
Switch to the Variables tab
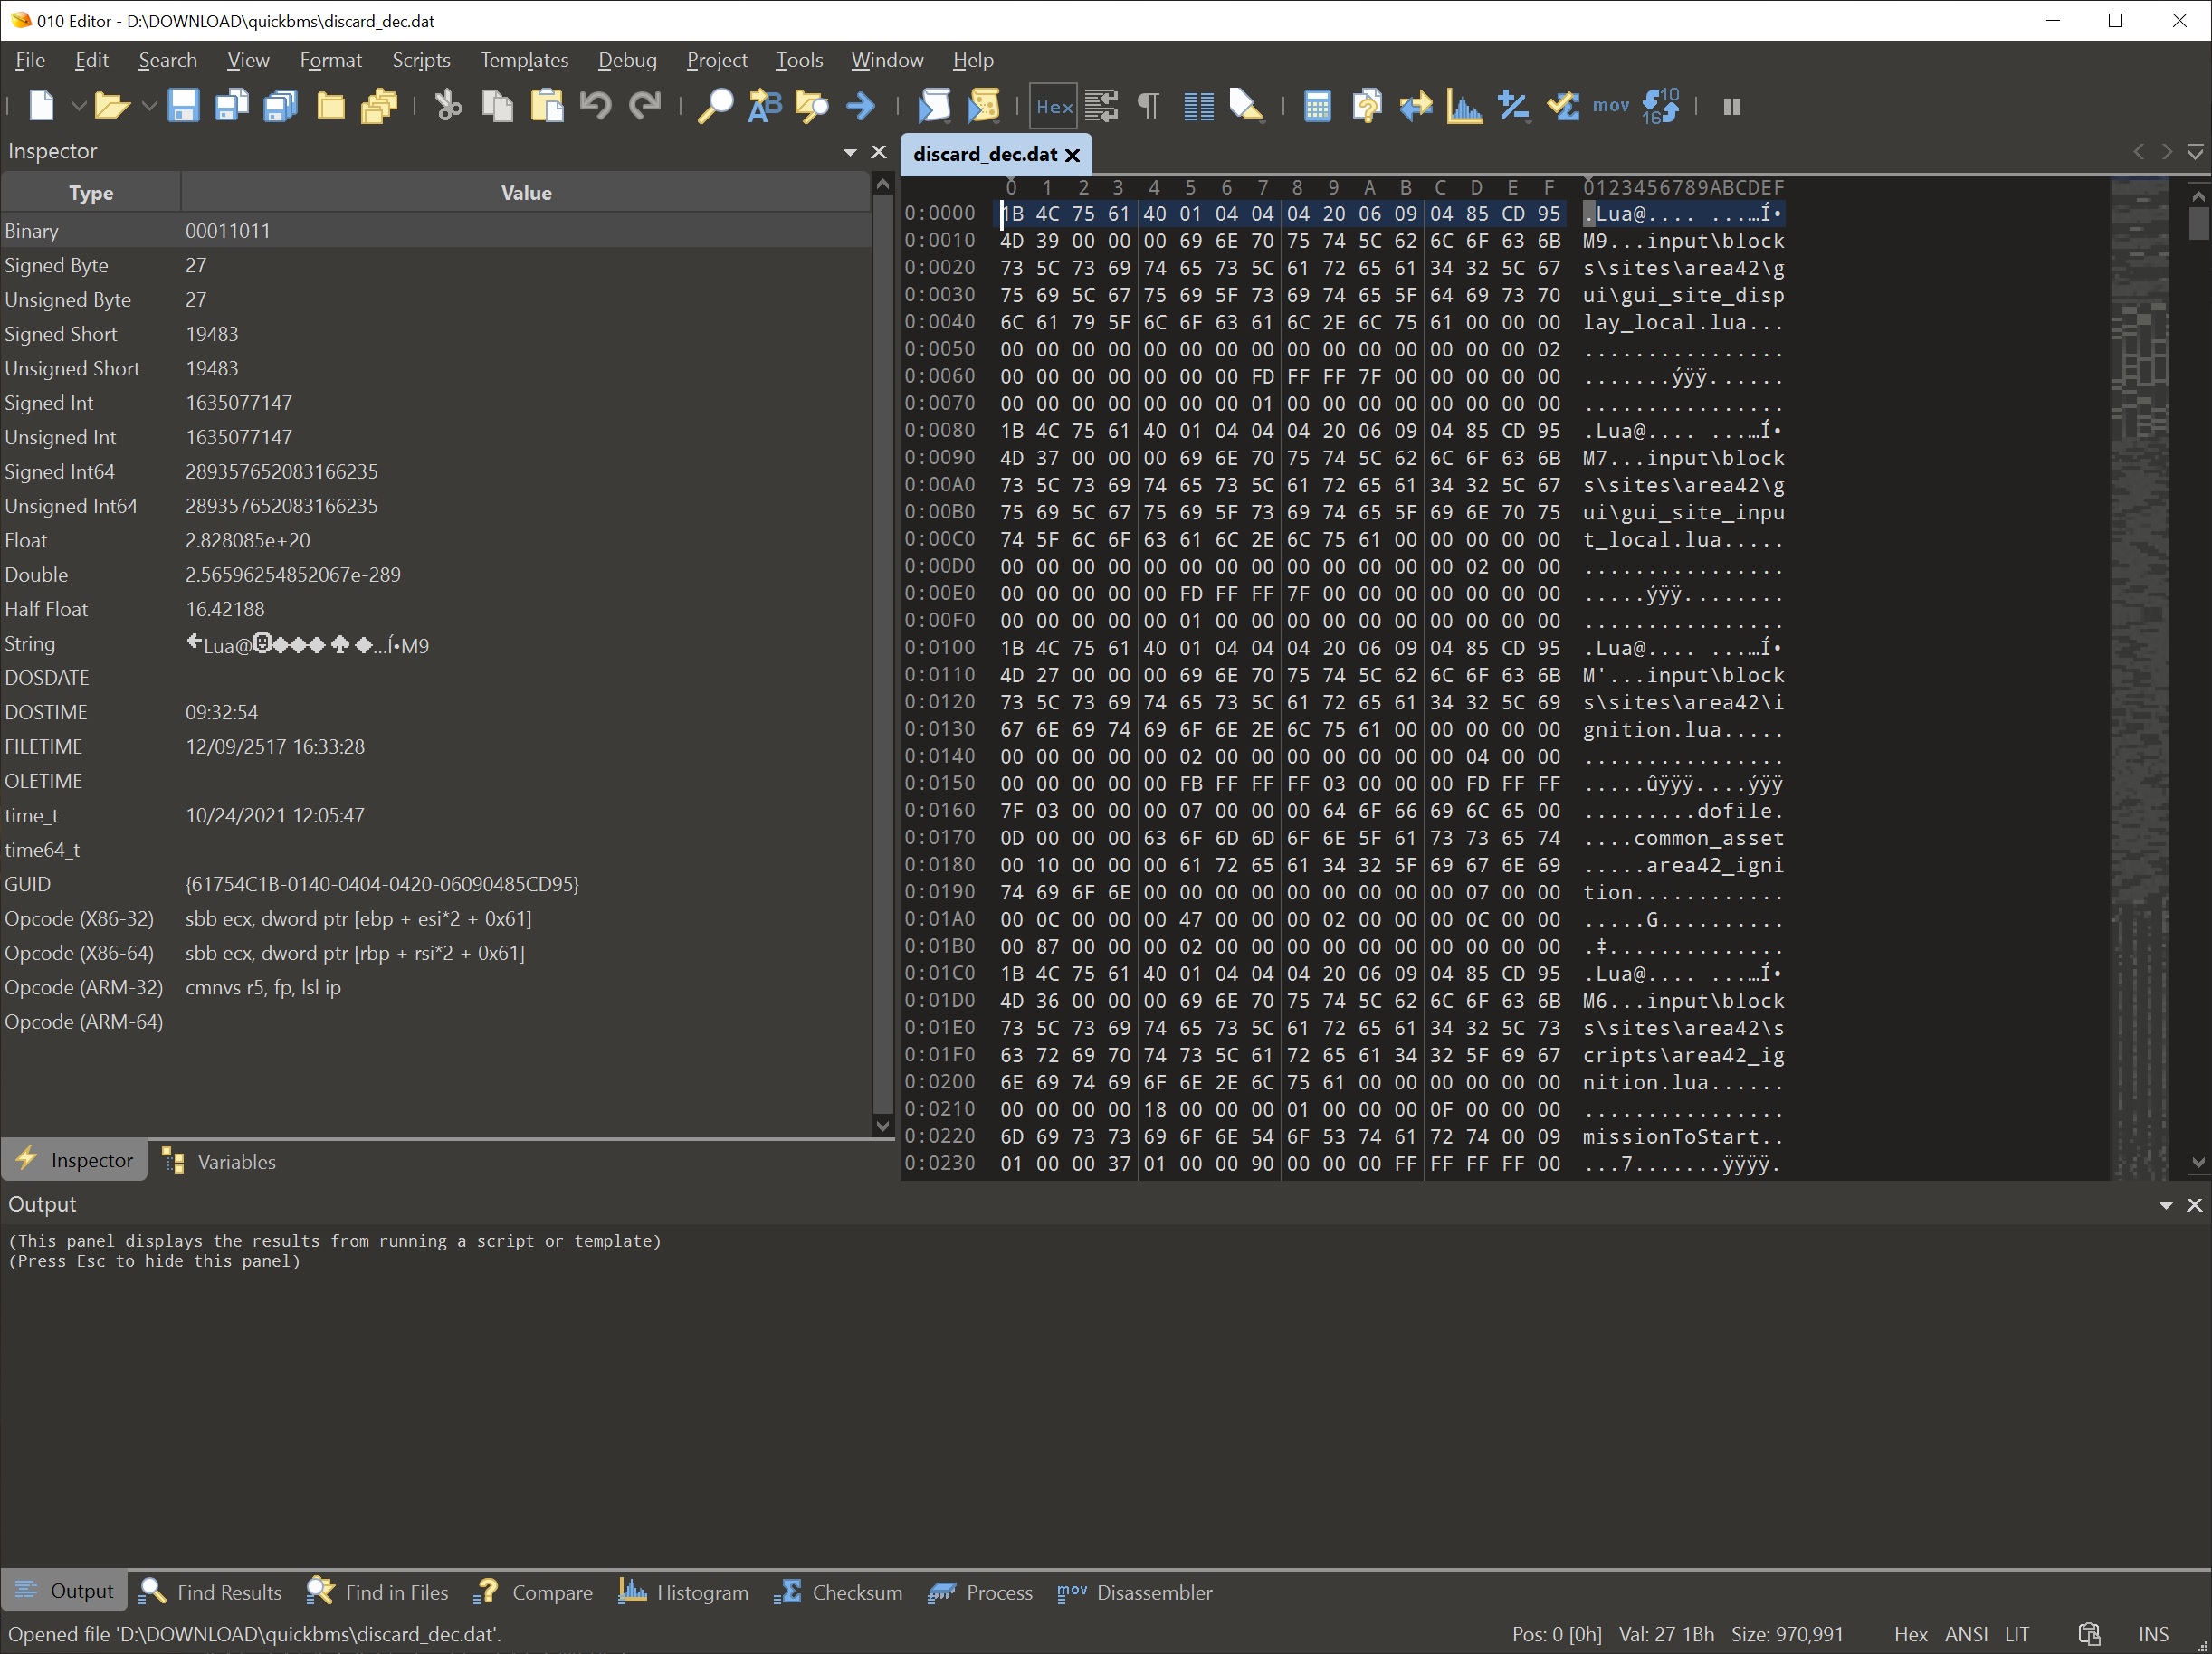pos(218,1161)
